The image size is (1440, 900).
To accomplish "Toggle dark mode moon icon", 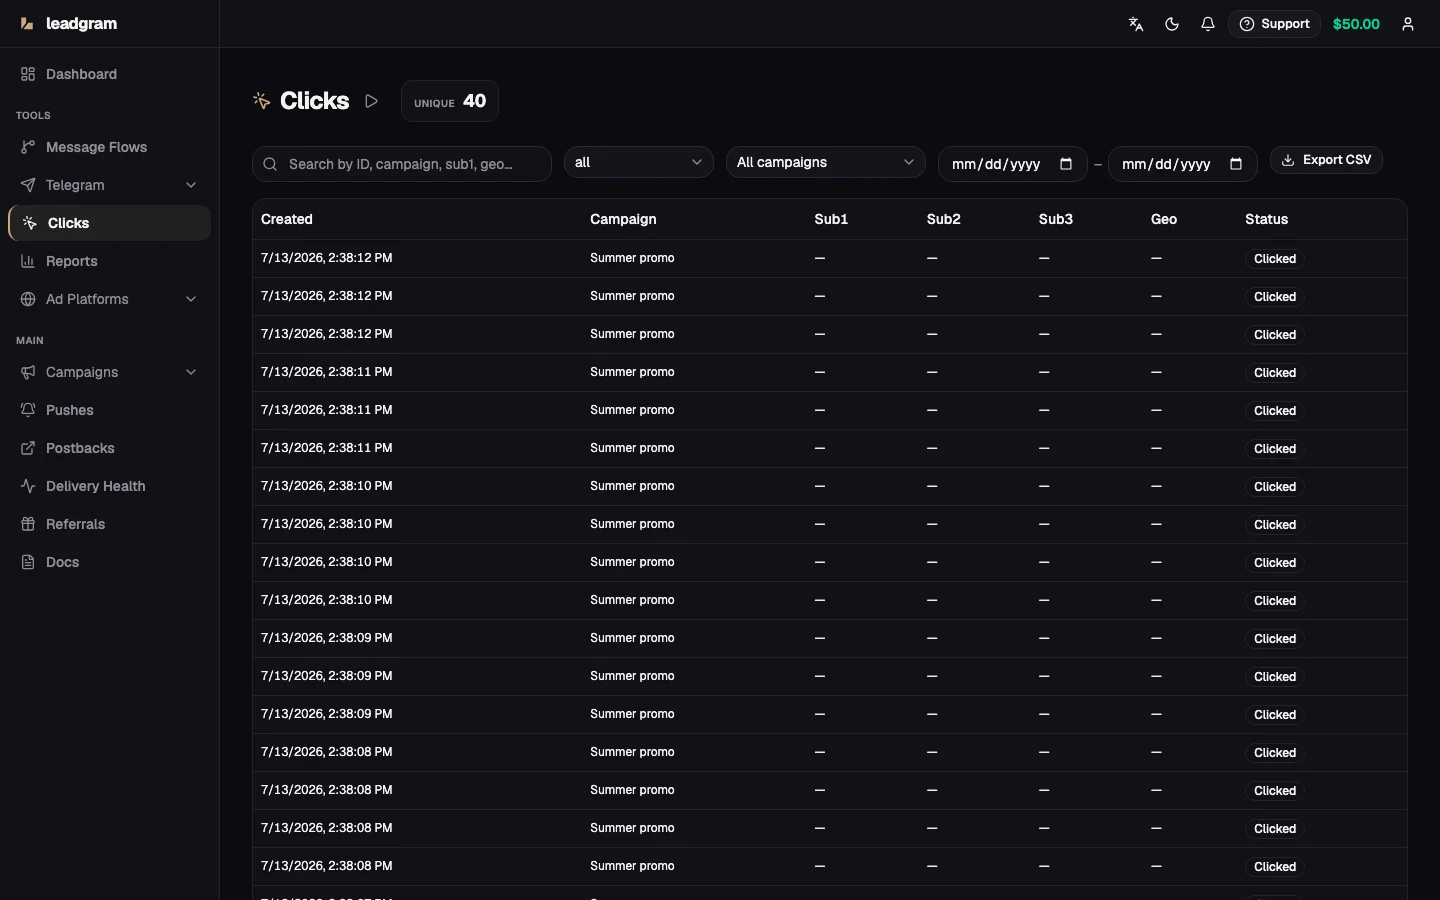I will 1172,24.
